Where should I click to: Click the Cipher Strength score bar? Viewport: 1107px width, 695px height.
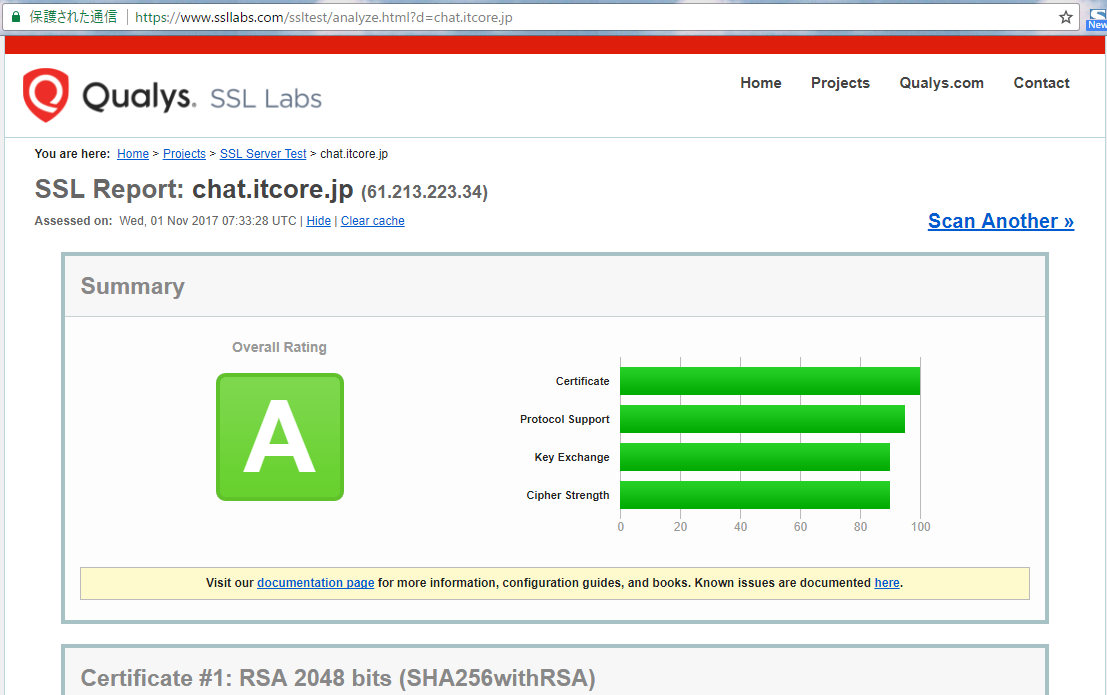point(755,495)
